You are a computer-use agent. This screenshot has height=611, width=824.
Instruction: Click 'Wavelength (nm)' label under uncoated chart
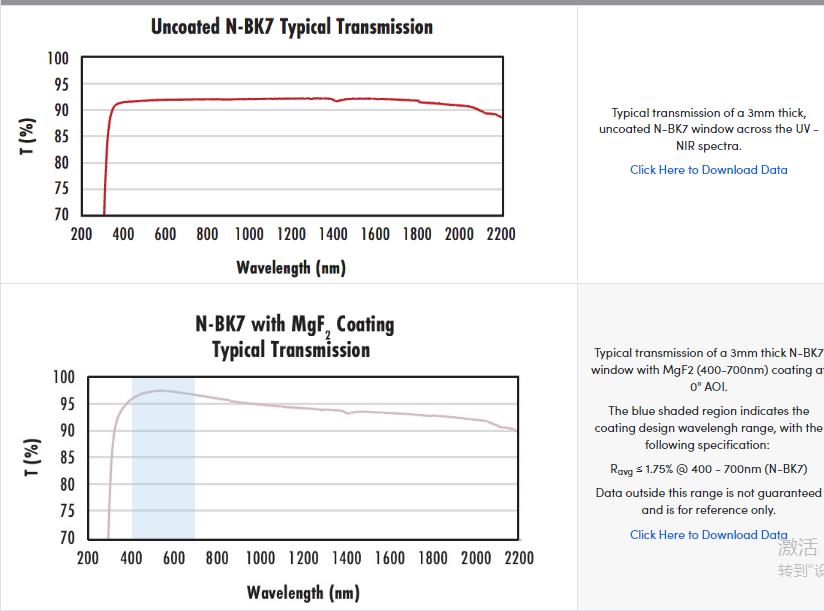(291, 267)
